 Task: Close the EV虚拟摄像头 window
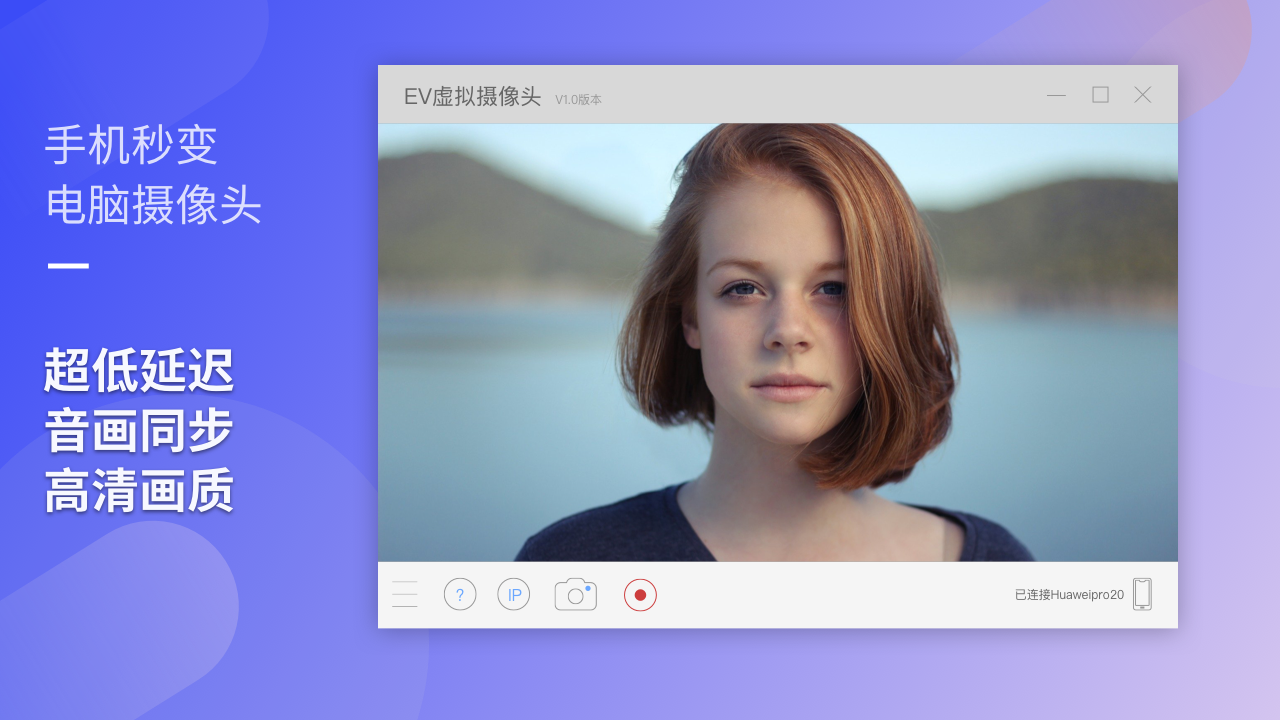pos(1142,95)
